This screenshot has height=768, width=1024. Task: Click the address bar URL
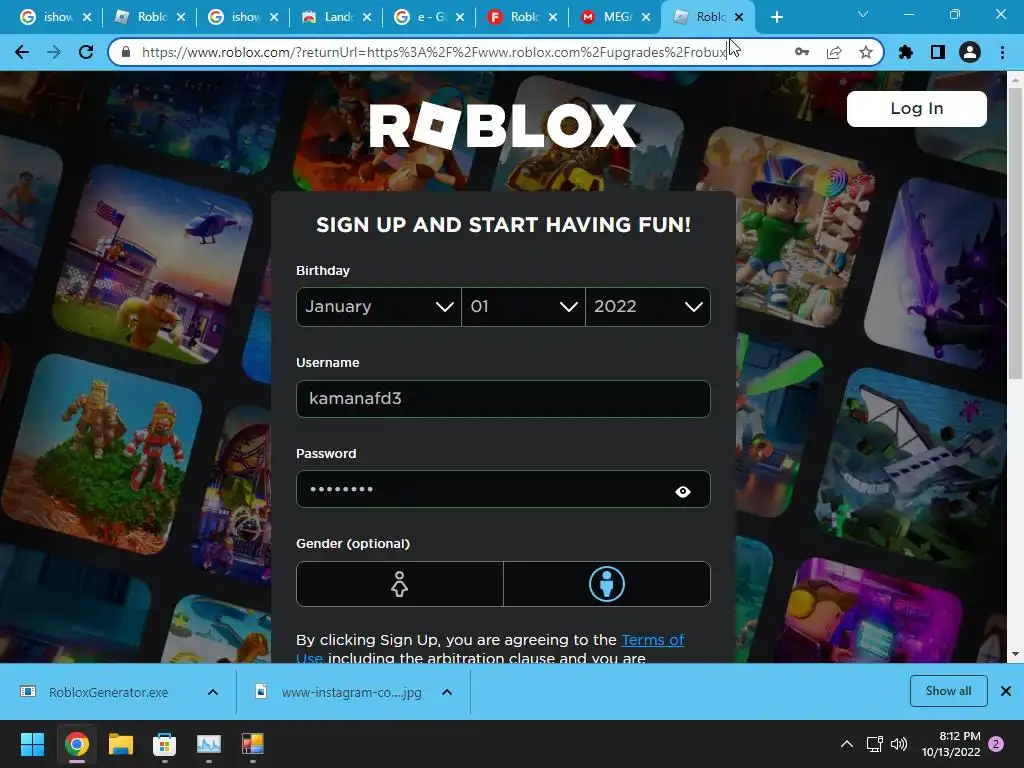[x=434, y=52]
